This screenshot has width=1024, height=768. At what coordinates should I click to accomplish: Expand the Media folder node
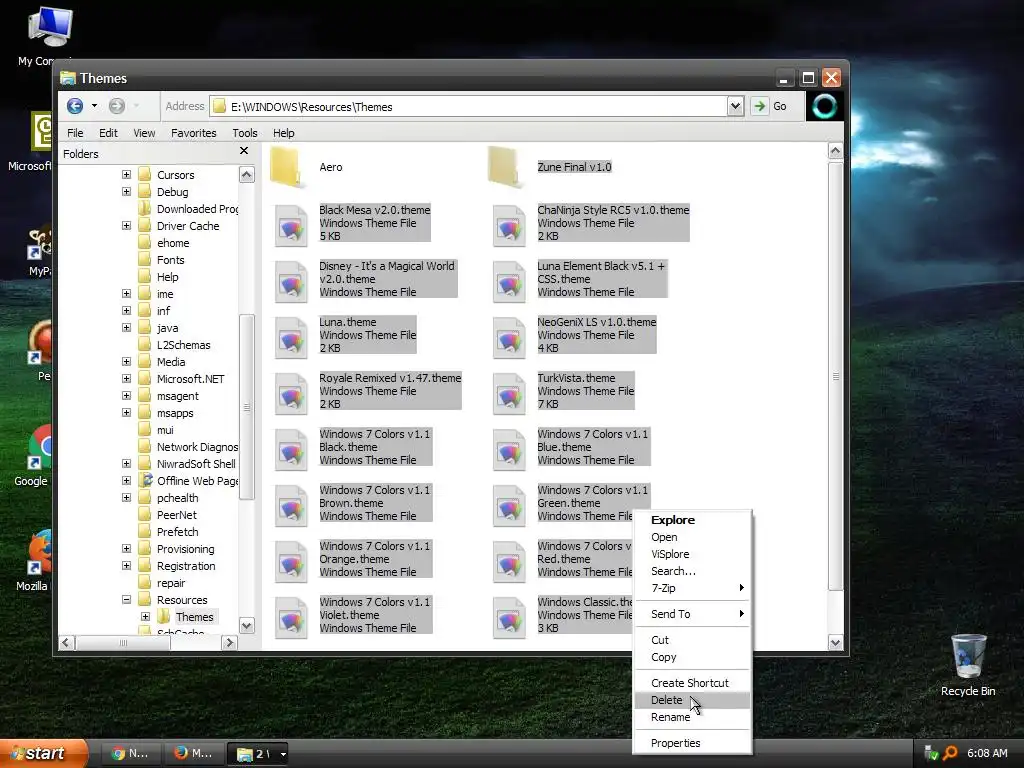126,361
